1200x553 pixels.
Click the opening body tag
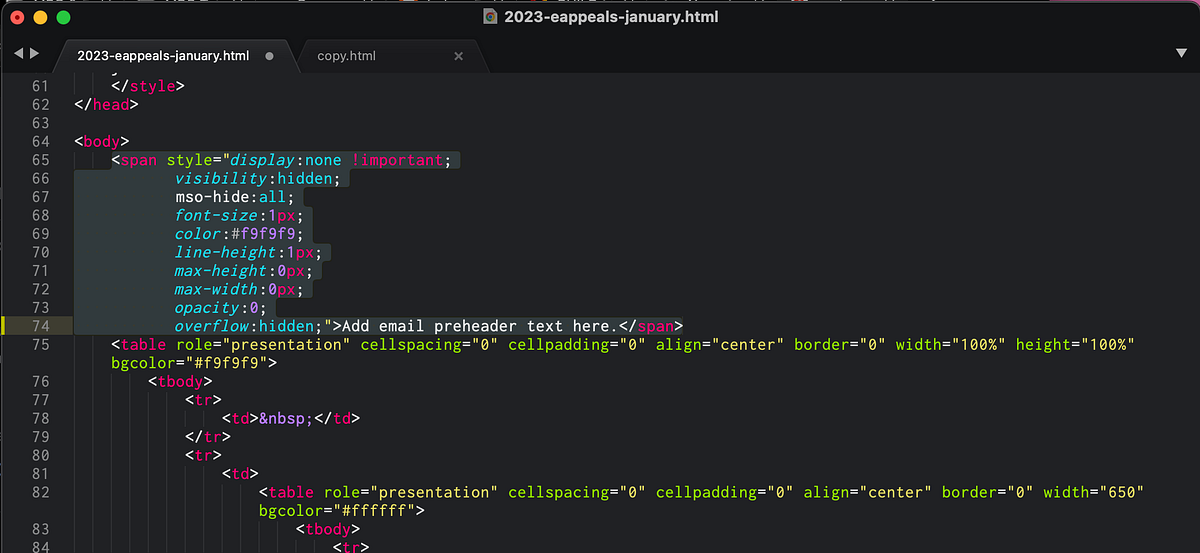102,142
